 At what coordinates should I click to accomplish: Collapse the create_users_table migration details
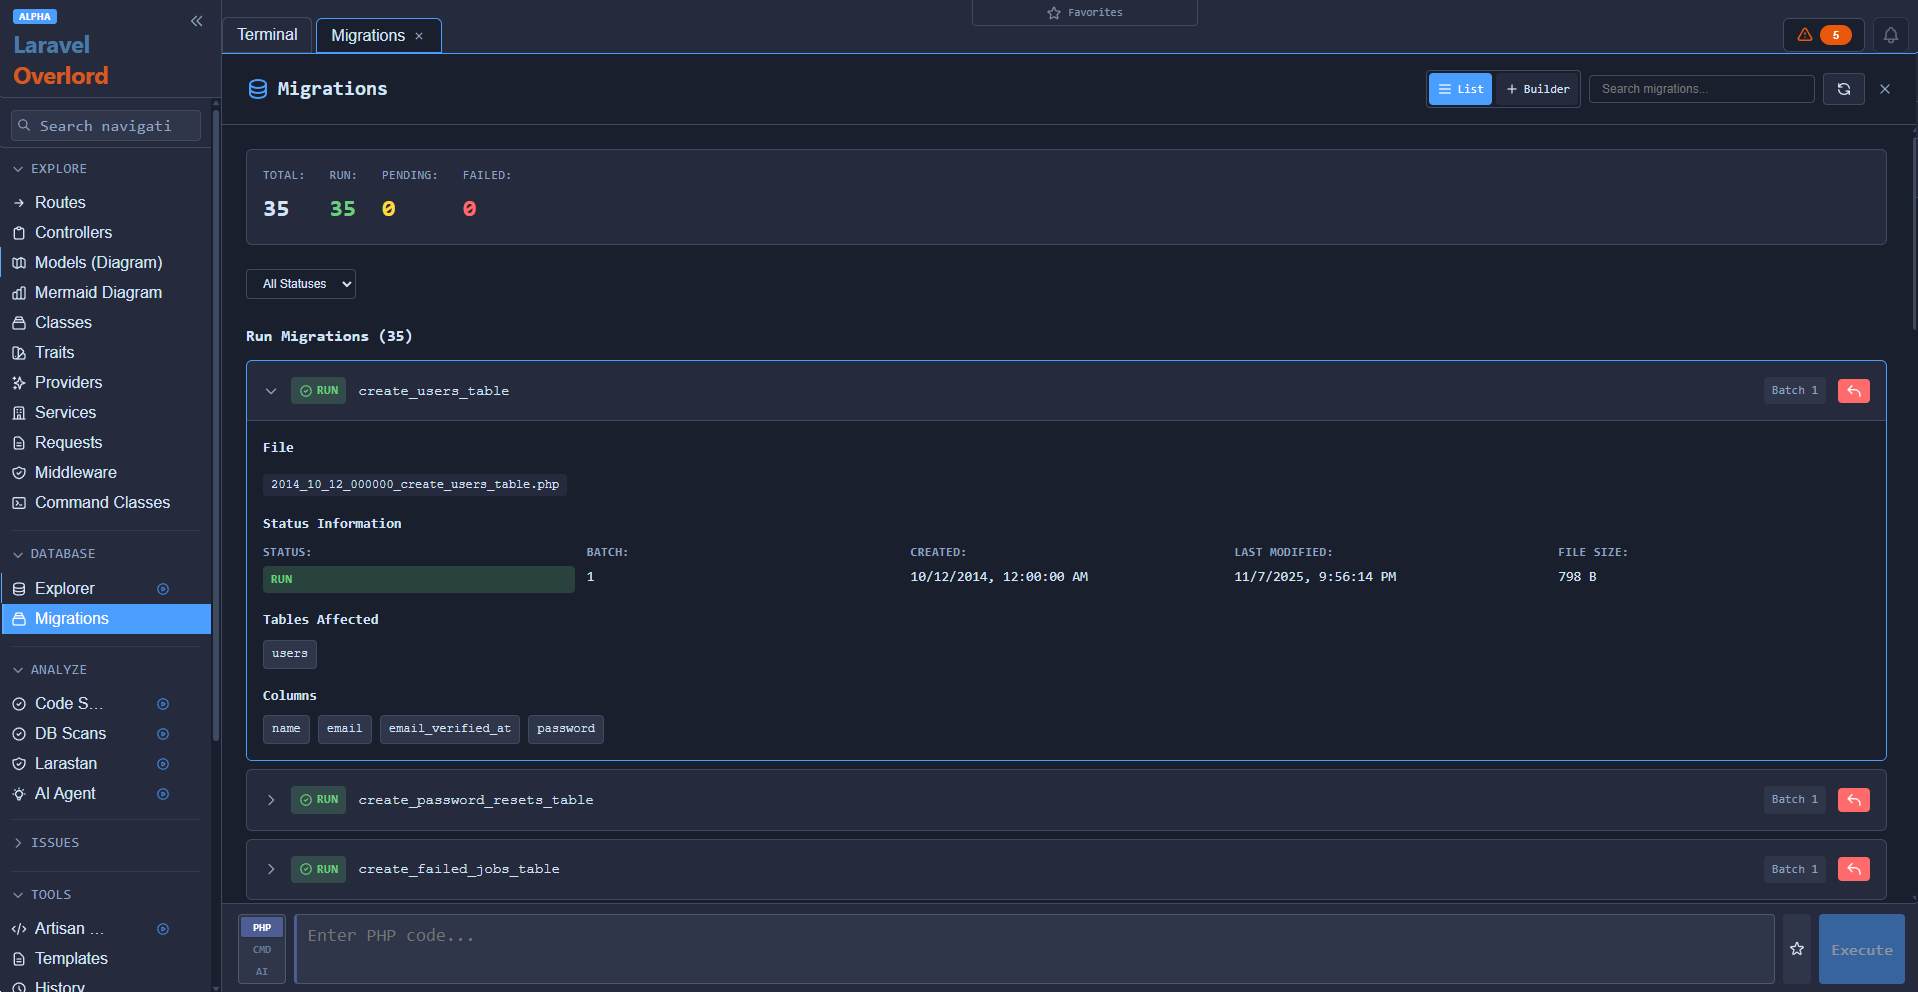[270, 391]
